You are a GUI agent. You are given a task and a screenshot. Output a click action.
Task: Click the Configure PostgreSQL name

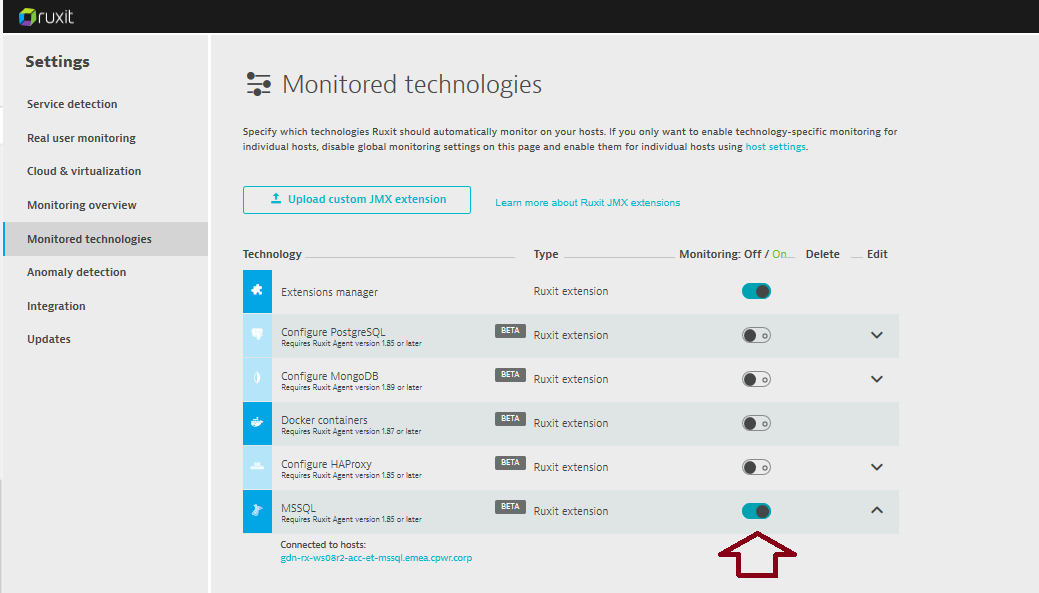click(333, 332)
